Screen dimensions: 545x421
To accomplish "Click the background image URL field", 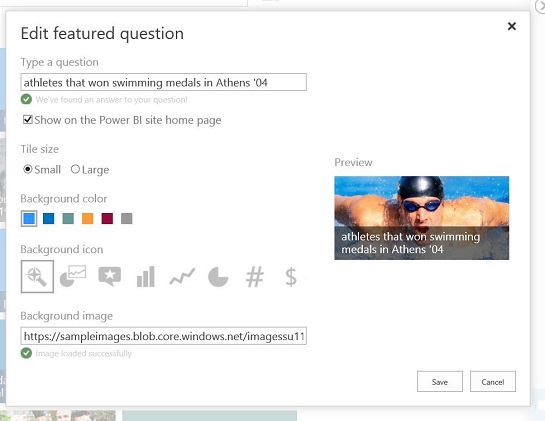I will [163, 336].
